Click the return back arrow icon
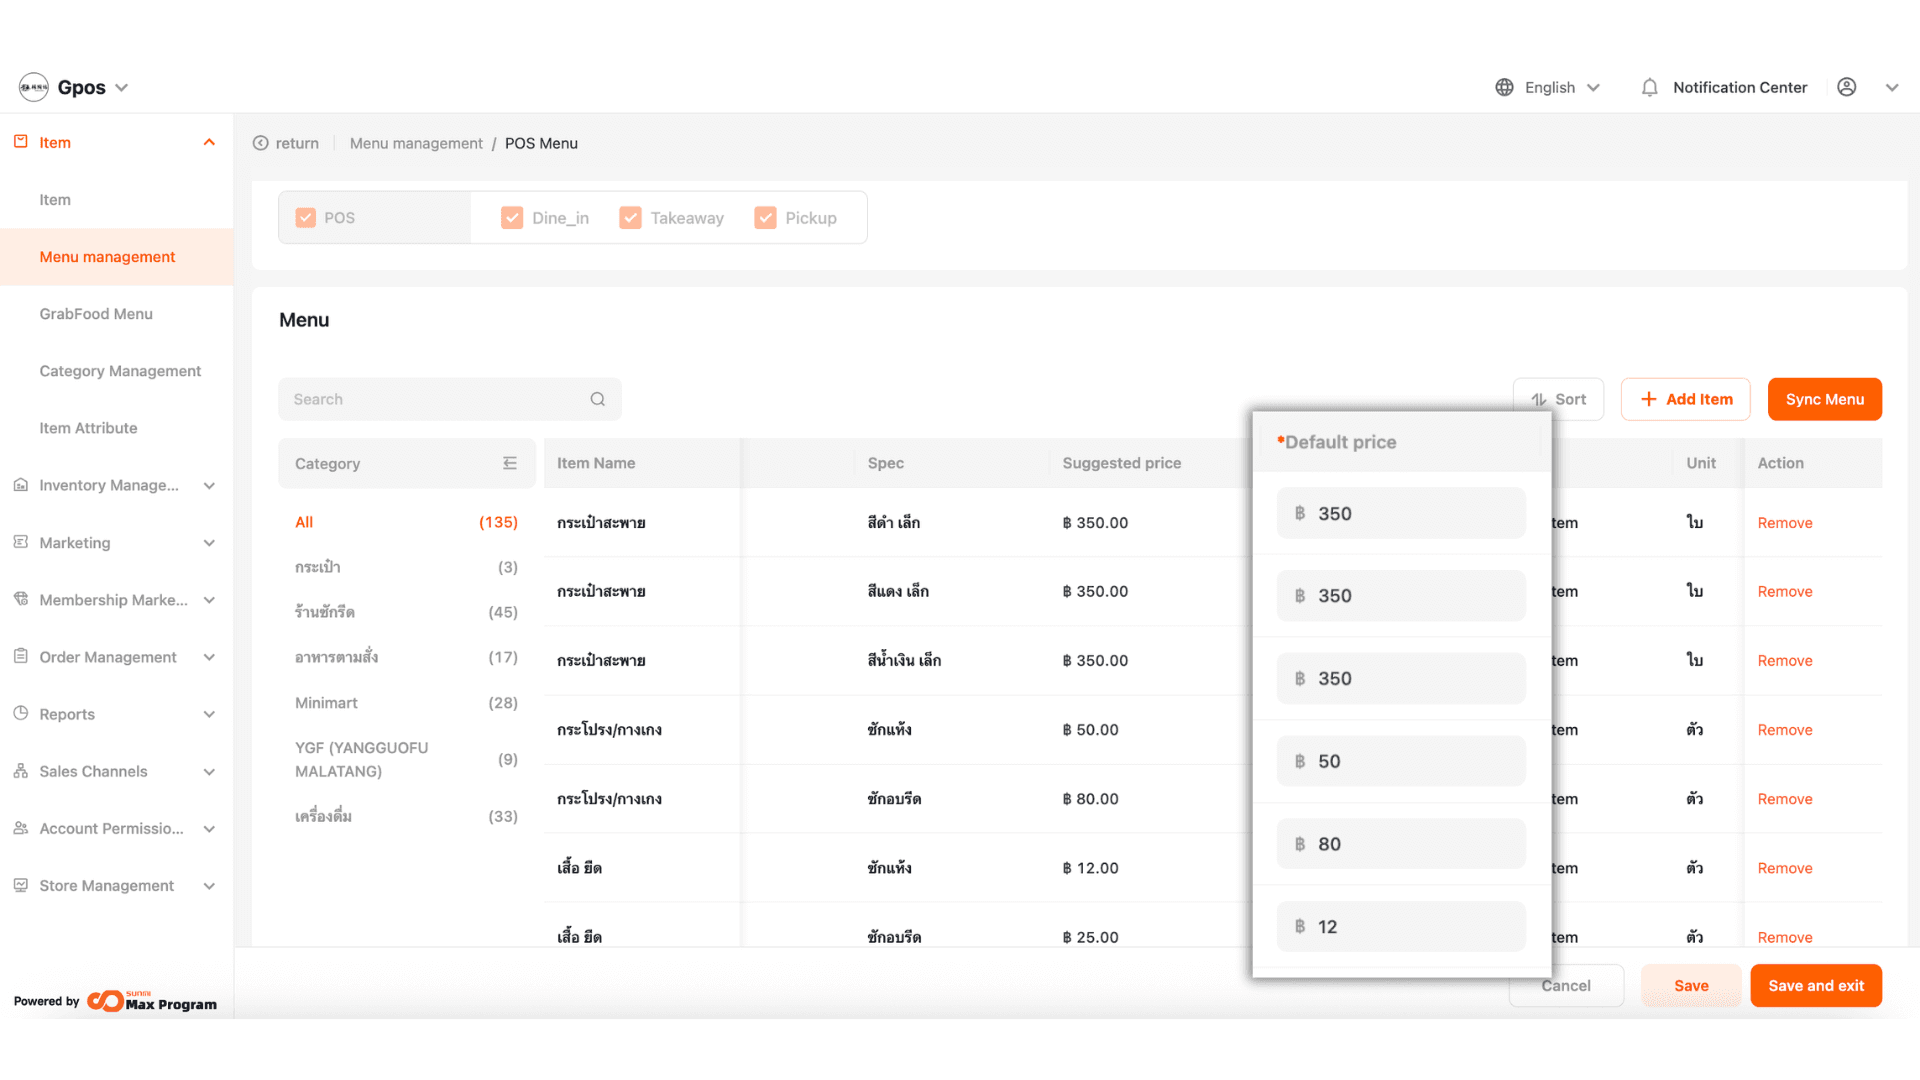 click(x=261, y=143)
